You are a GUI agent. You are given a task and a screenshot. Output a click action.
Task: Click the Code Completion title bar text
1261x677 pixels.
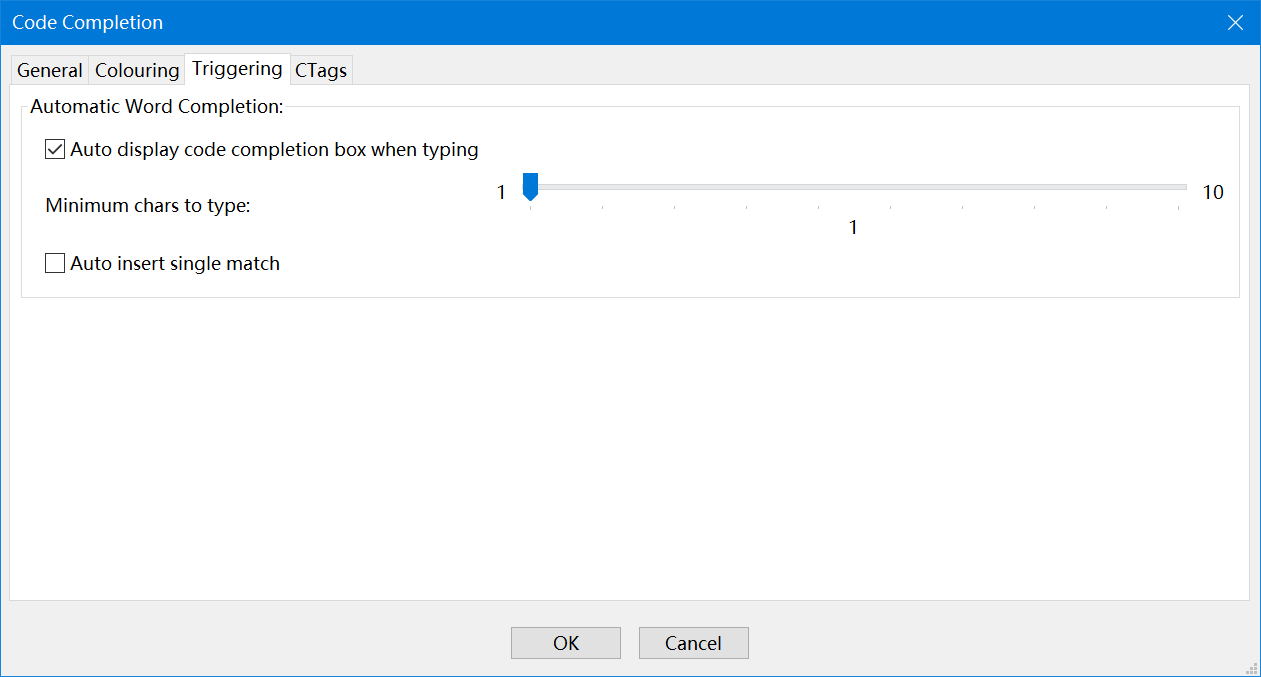pyautogui.click(x=88, y=22)
